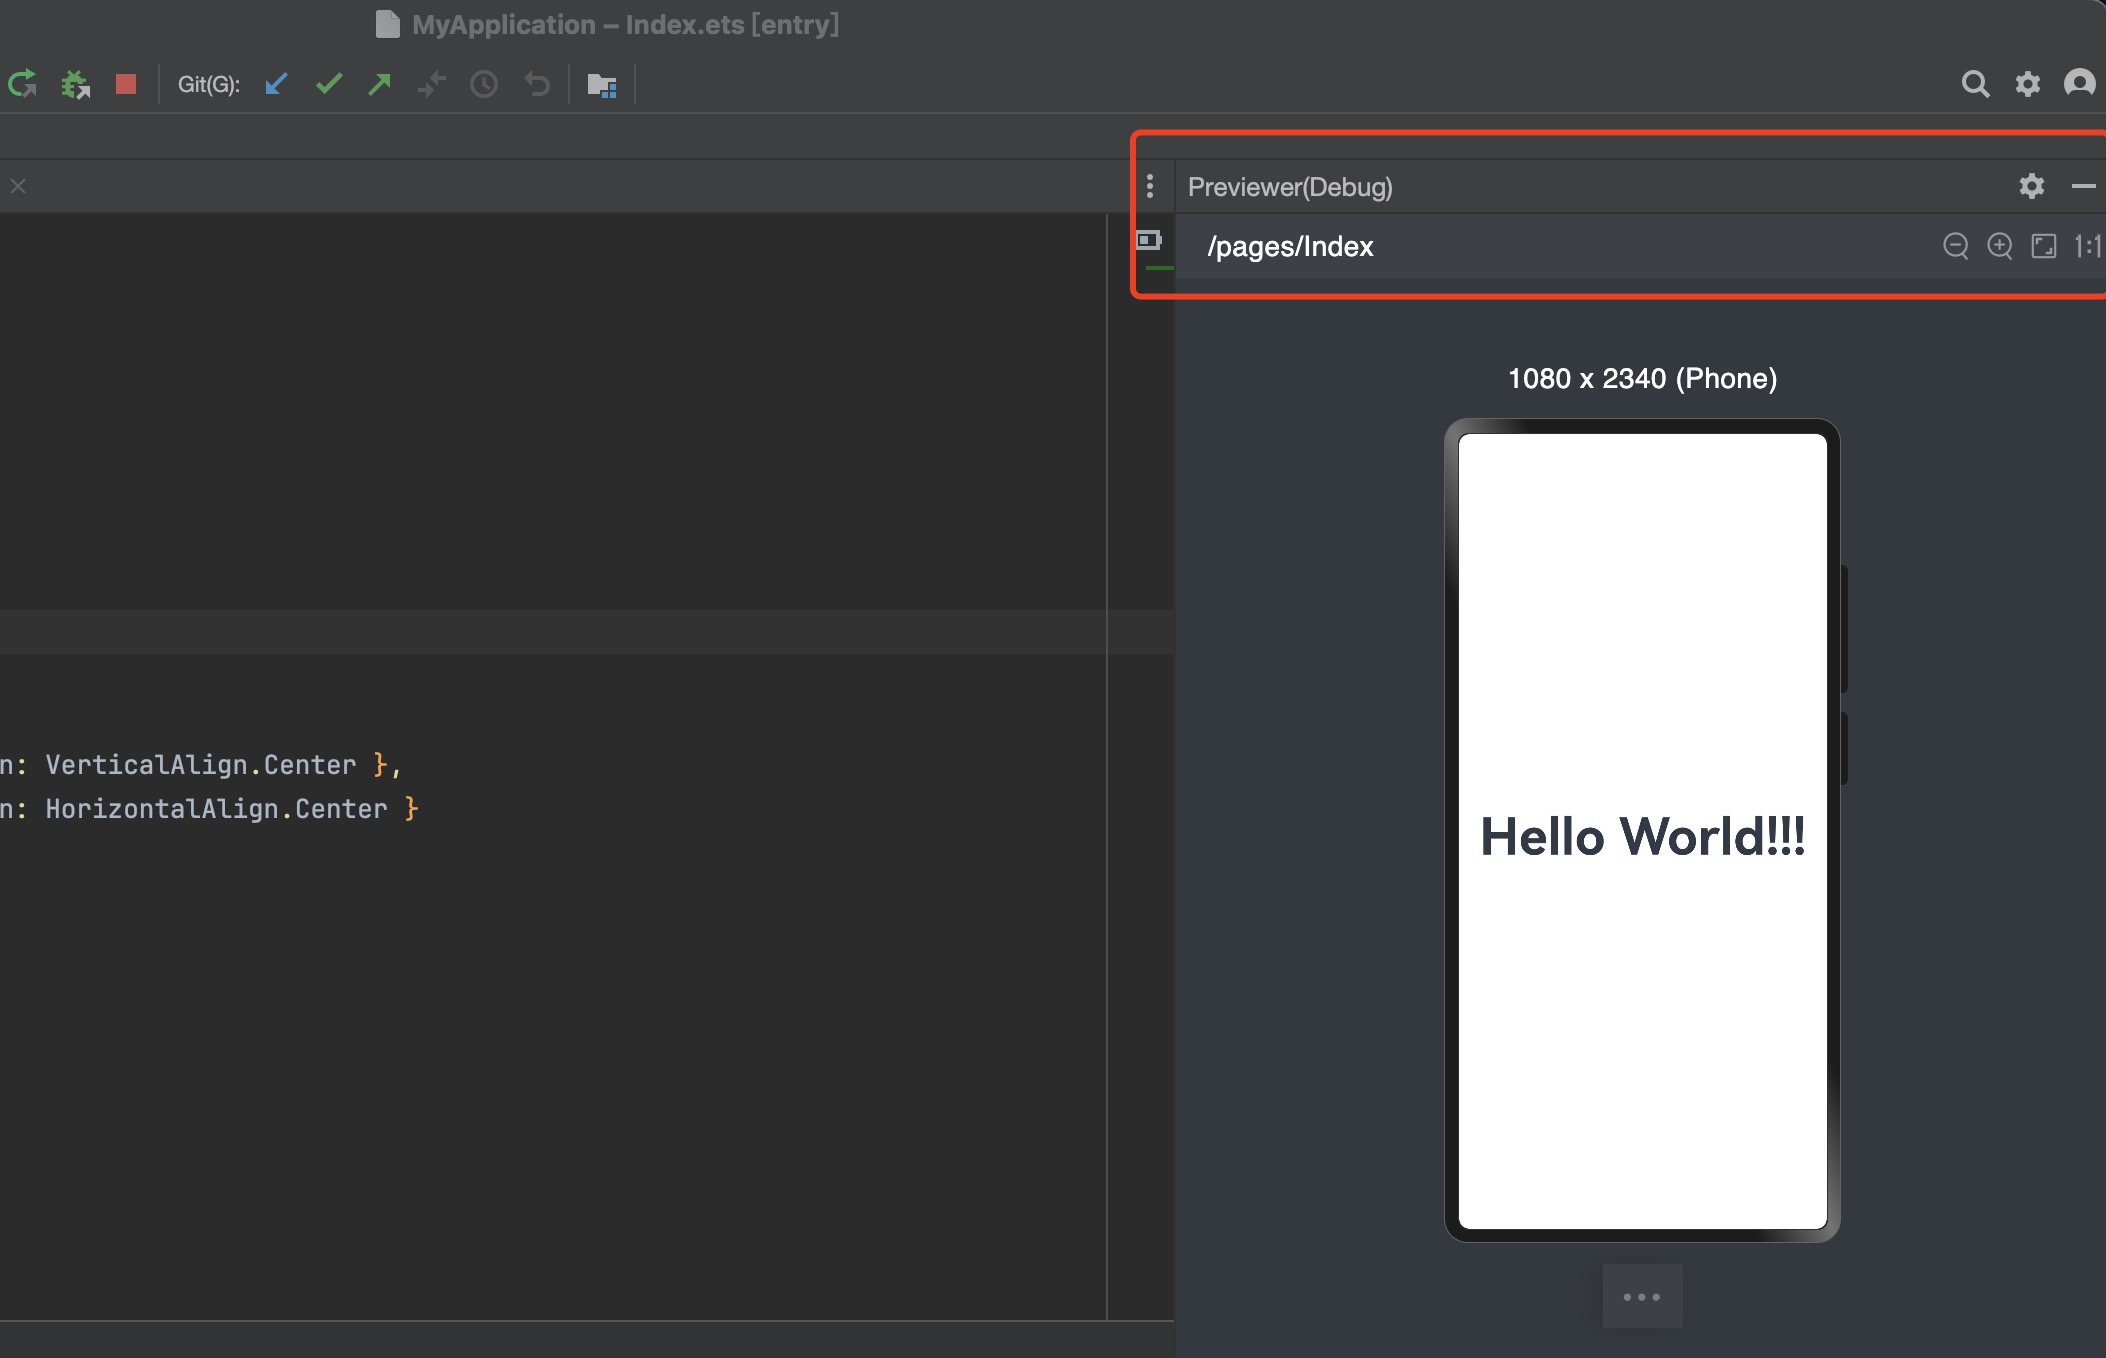Click on VerticalAlign.Center in the code editor
The height and width of the screenshot is (1358, 2106).
coord(201,765)
